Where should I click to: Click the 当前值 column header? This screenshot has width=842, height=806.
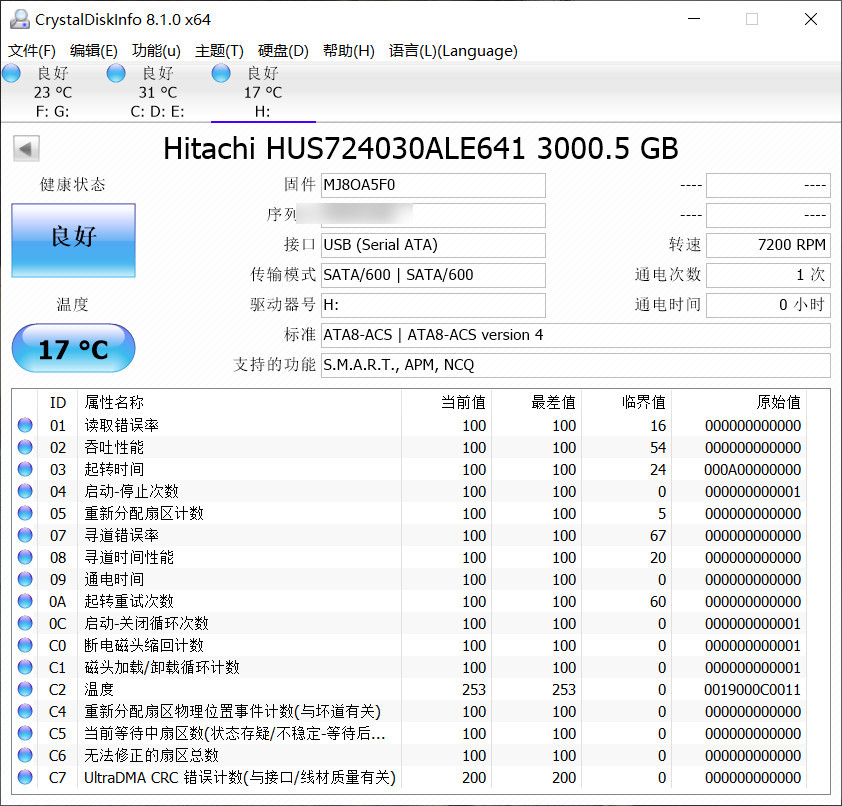463,402
